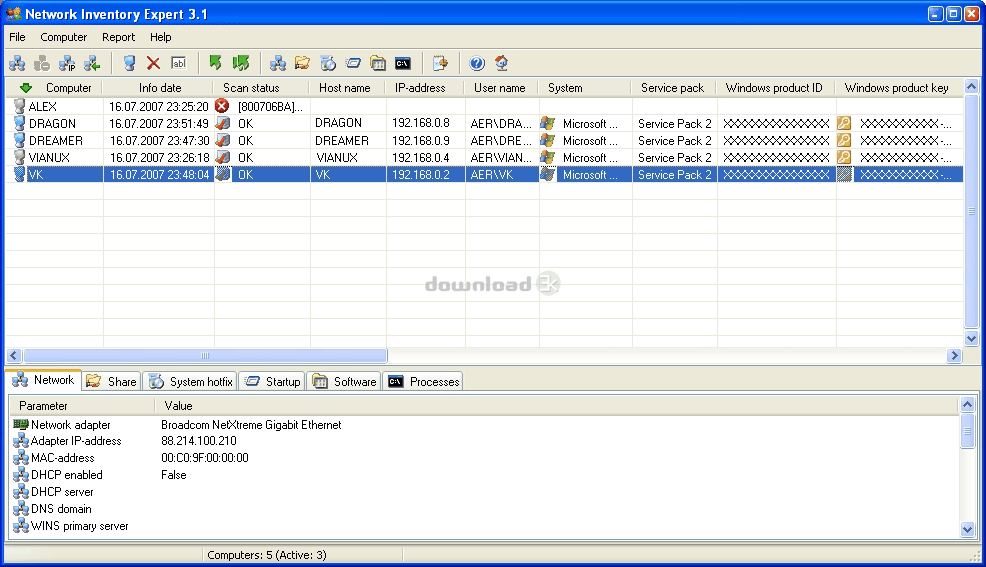Click the software toolbar icon

coord(378,63)
